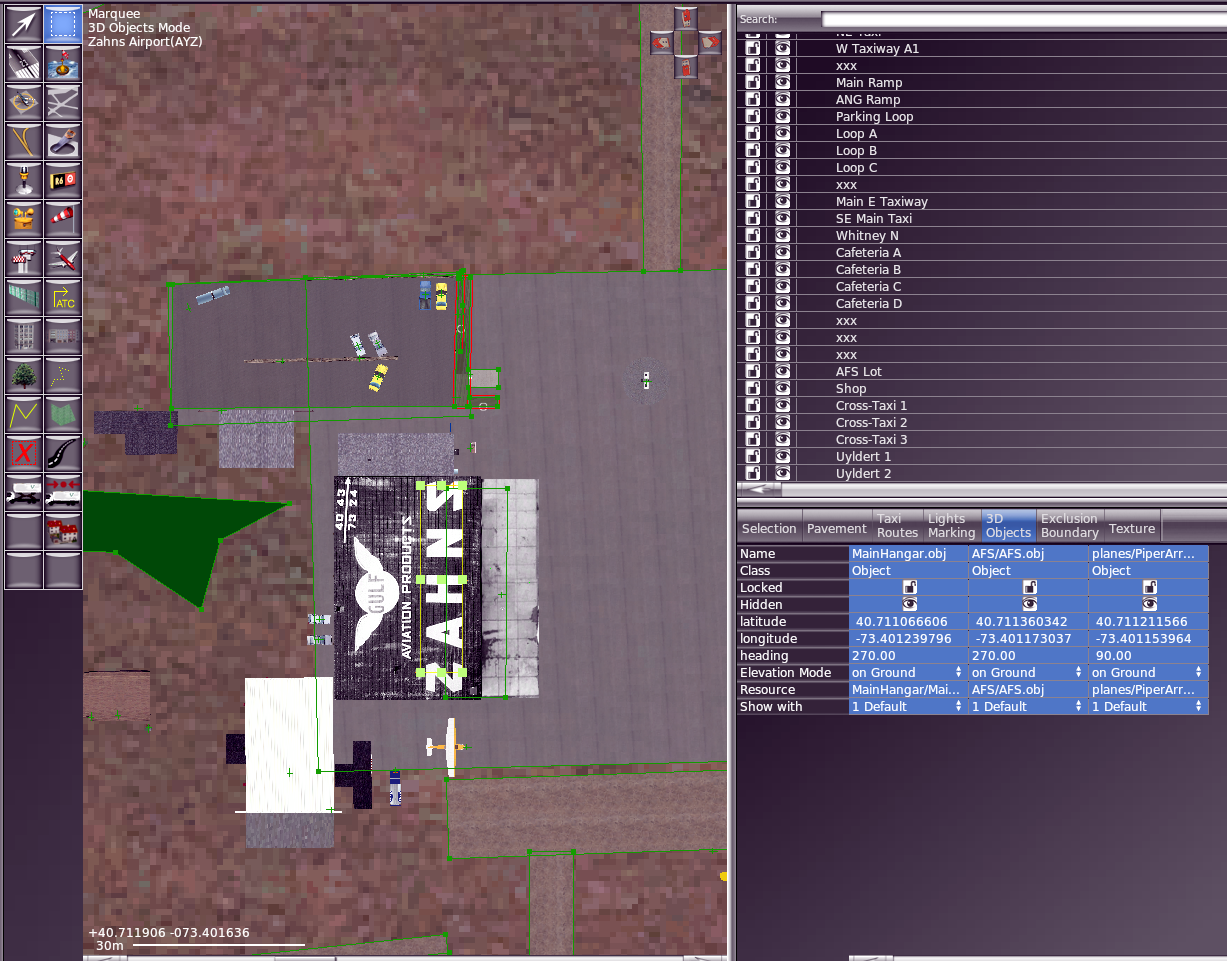
Task: Select the Ramp Start airplane tool
Action: [63, 258]
